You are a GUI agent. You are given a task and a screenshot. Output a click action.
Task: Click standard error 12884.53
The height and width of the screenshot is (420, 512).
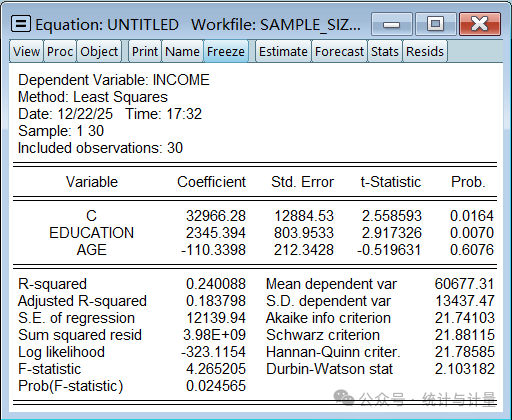click(304, 216)
